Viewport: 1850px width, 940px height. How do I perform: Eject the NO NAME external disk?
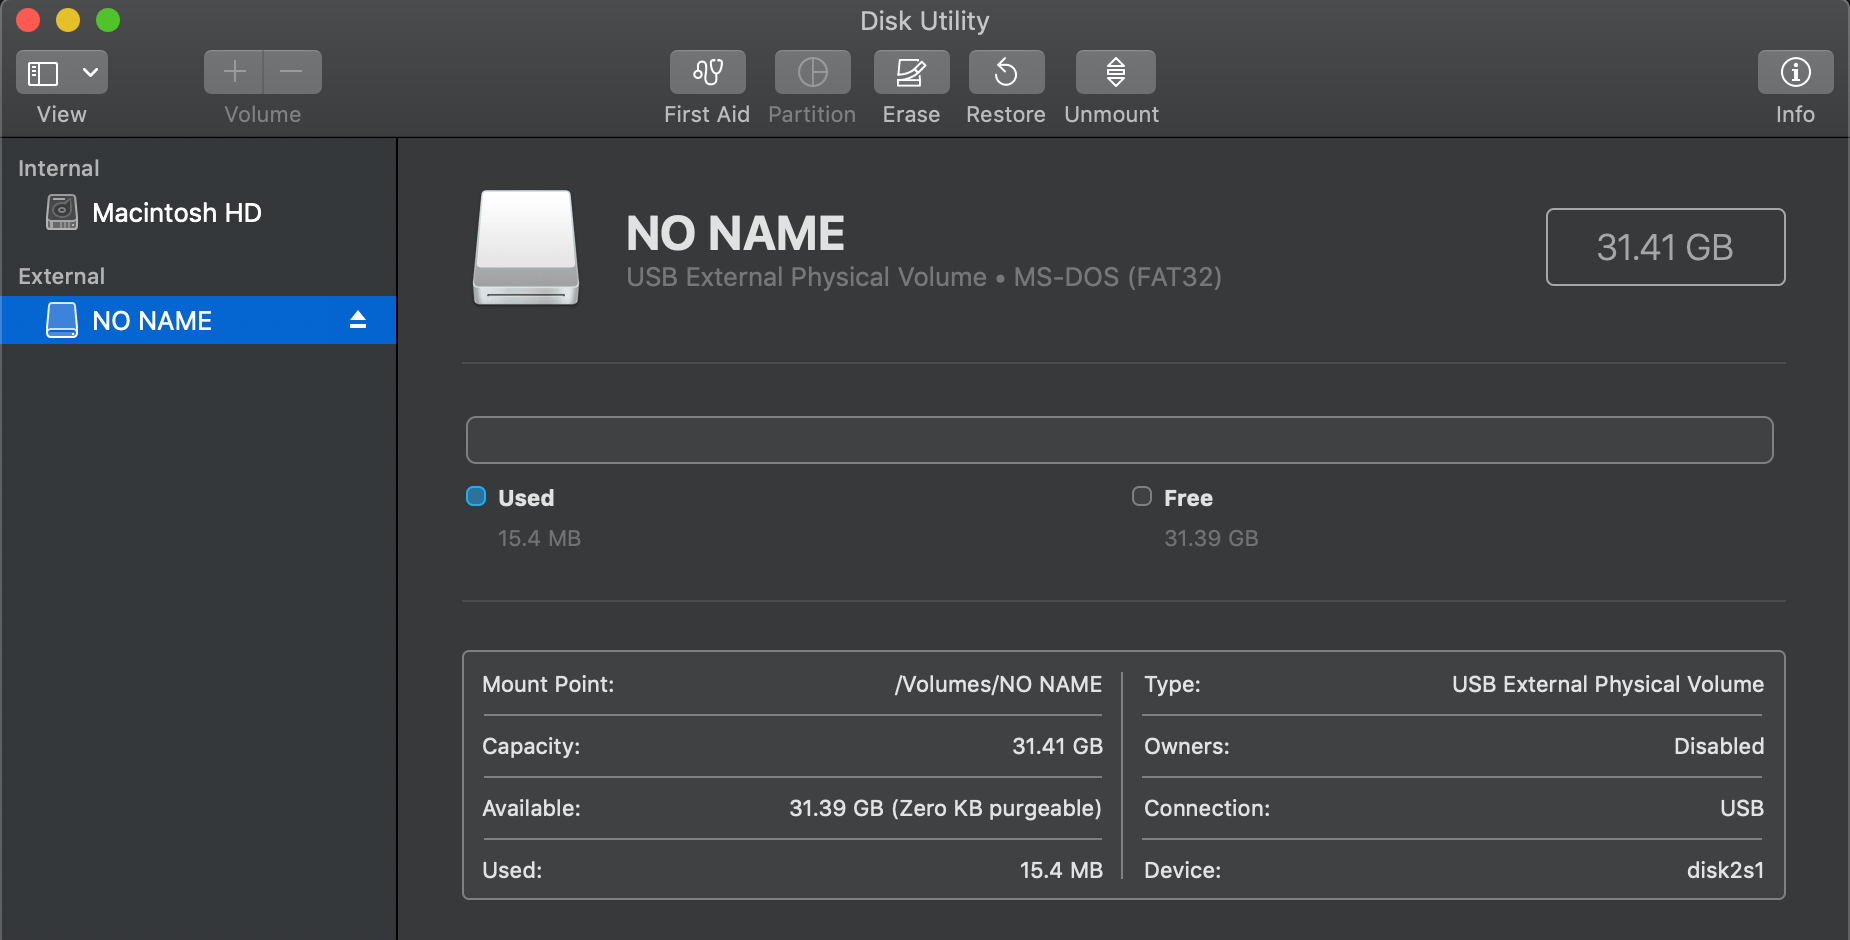pyautogui.click(x=356, y=320)
